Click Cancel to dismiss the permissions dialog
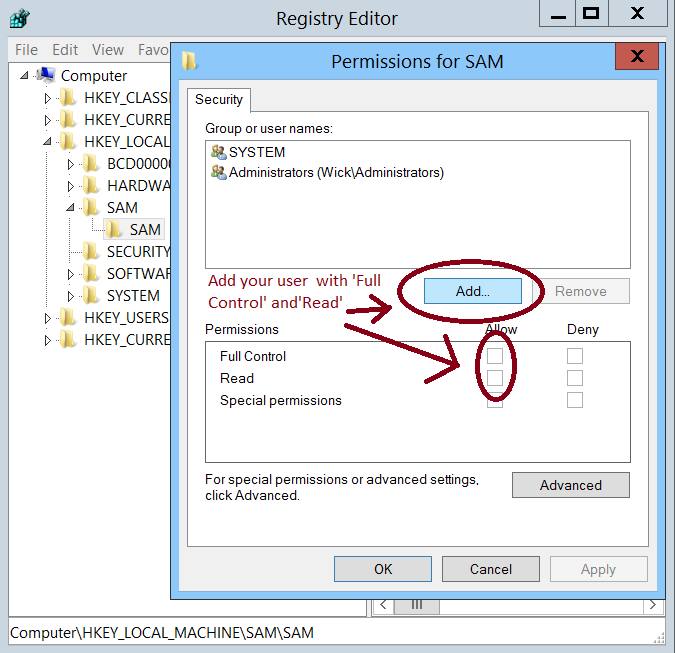Image resolution: width=675 pixels, height=653 pixels. [x=490, y=569]
